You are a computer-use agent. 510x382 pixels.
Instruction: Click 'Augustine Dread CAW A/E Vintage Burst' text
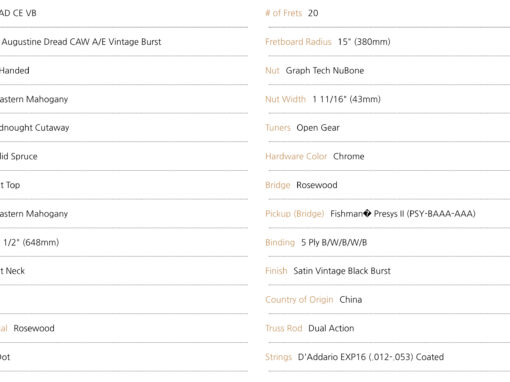point(81,42)
